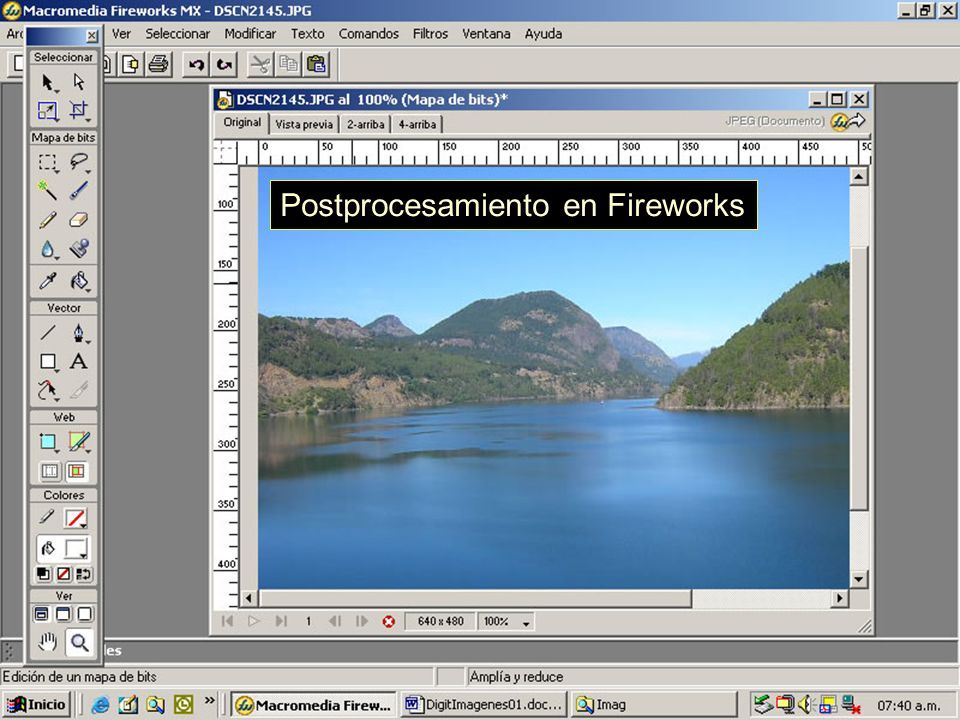Viewport: 960px width, 720px height.
Task: Switch to DigitImagenes01.doc taskbar window
Action: point(484,705)
